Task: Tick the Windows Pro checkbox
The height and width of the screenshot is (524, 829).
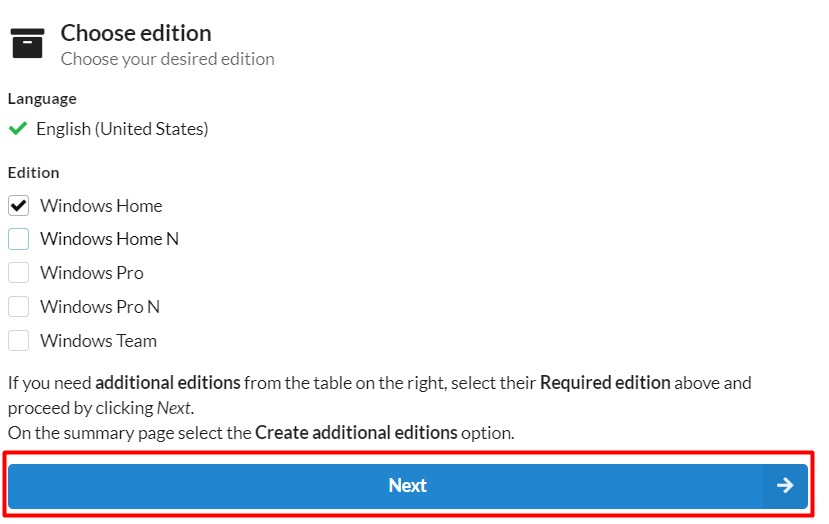Action: tap(18, 273)
